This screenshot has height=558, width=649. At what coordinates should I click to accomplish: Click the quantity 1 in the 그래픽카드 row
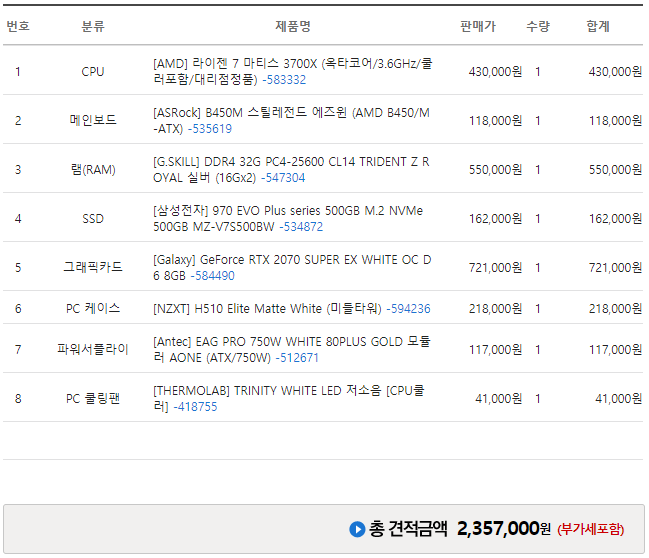coord(538,267)
